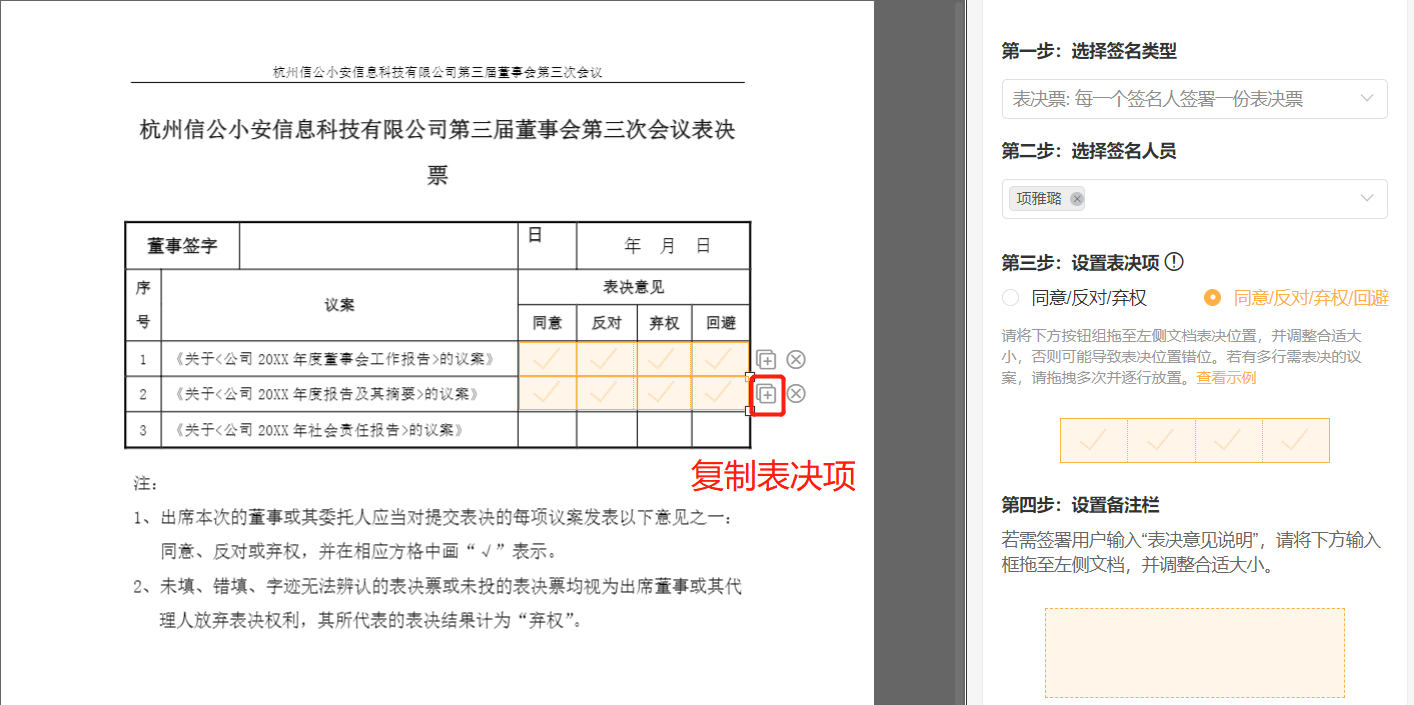Select 反对 checkmark for agenda item 1
1414x705 pixels.
(606, 359)
